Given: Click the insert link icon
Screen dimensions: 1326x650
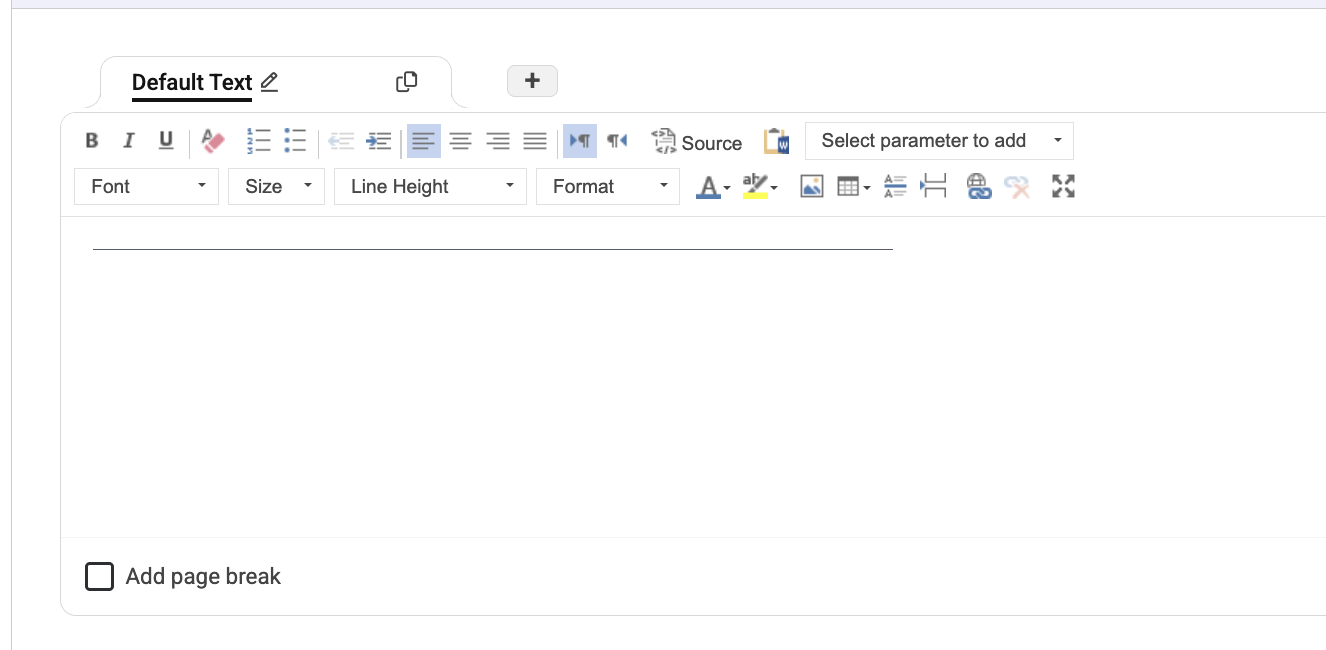Looking at the screenshot, I should tap(978, 186).
